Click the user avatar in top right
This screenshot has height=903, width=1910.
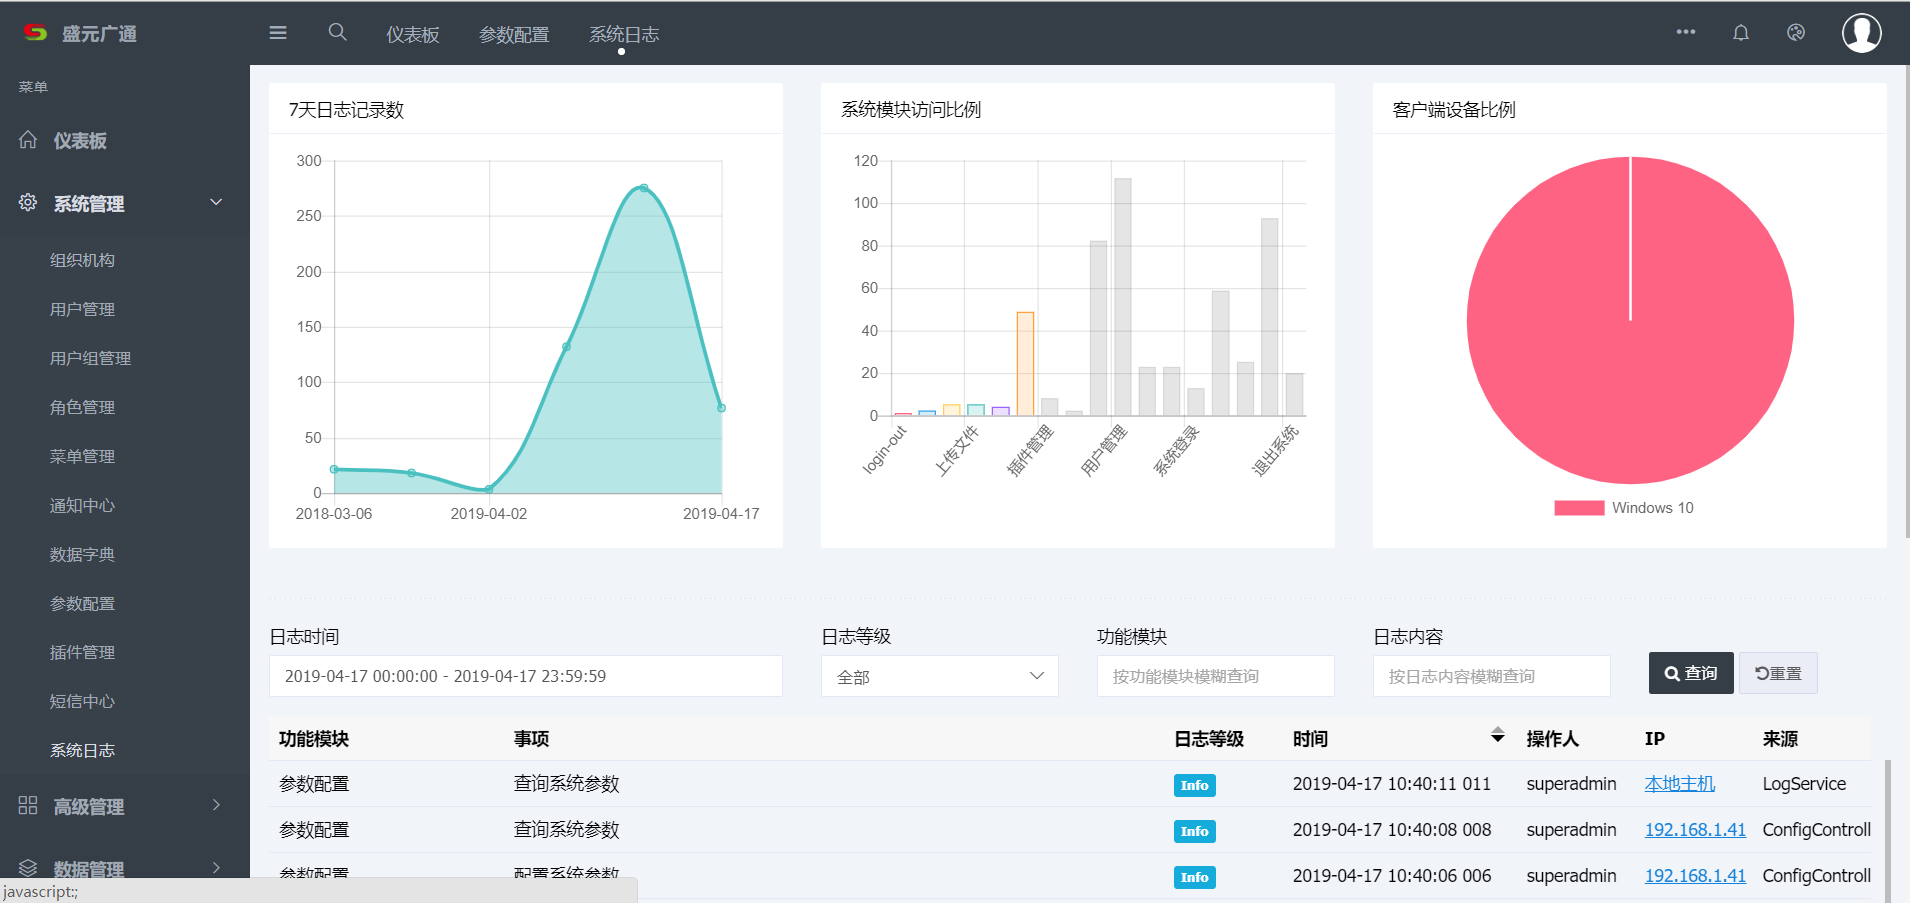click(1862, 32)
